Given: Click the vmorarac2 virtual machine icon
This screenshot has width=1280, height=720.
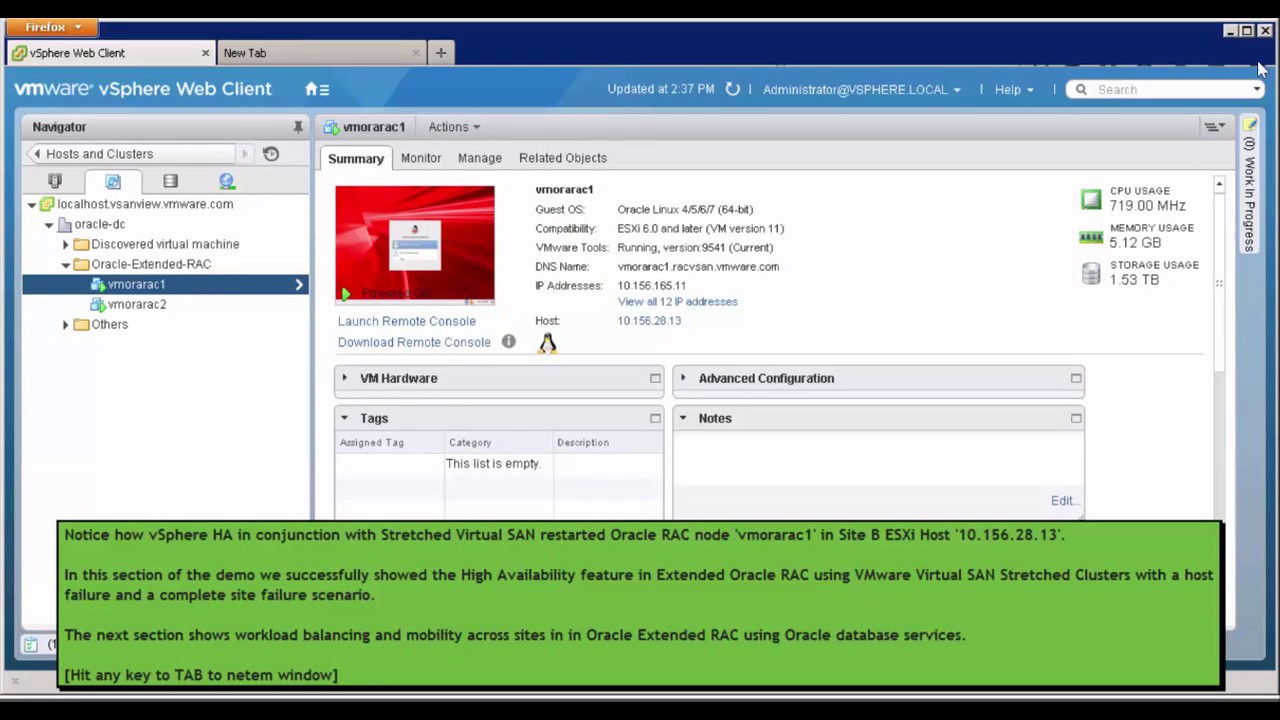Looking at the screenshot, I should (x=98, y=304).
